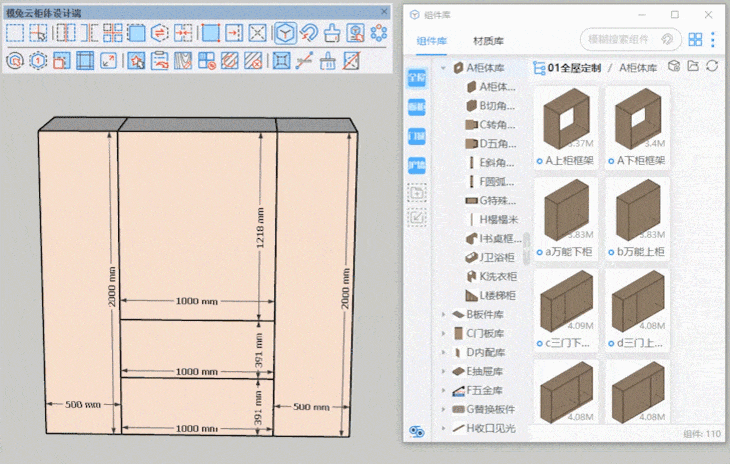Open the folder icon beside the breadcrumb

(693, 67)
